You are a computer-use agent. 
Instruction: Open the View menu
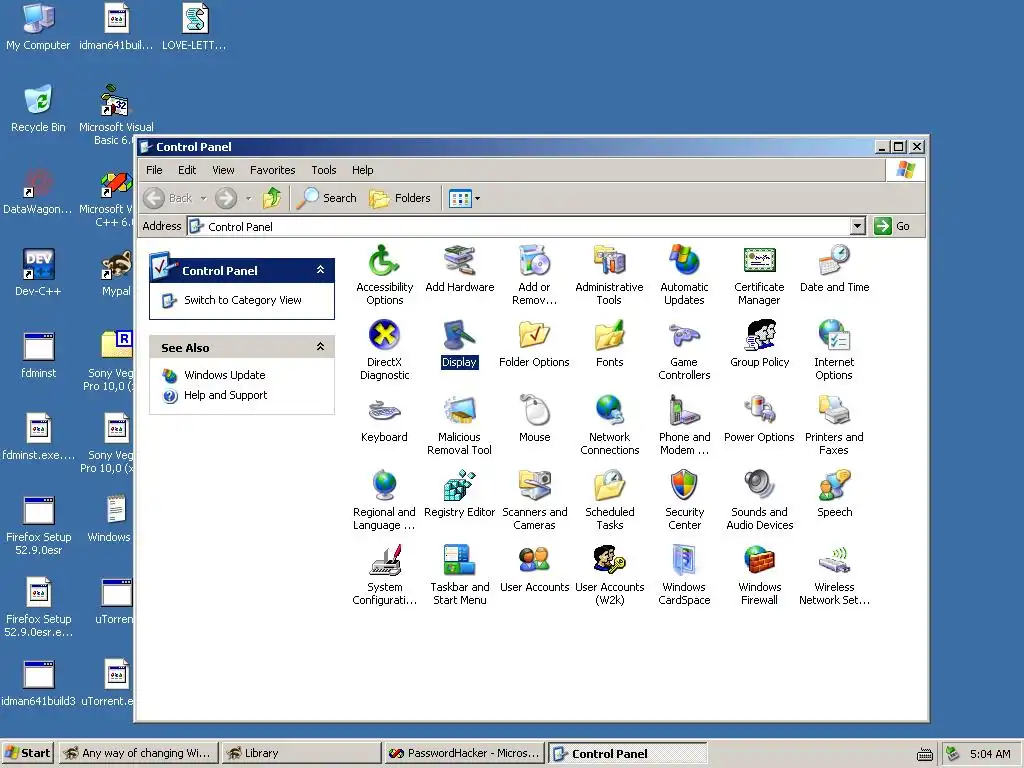point(223,170)
